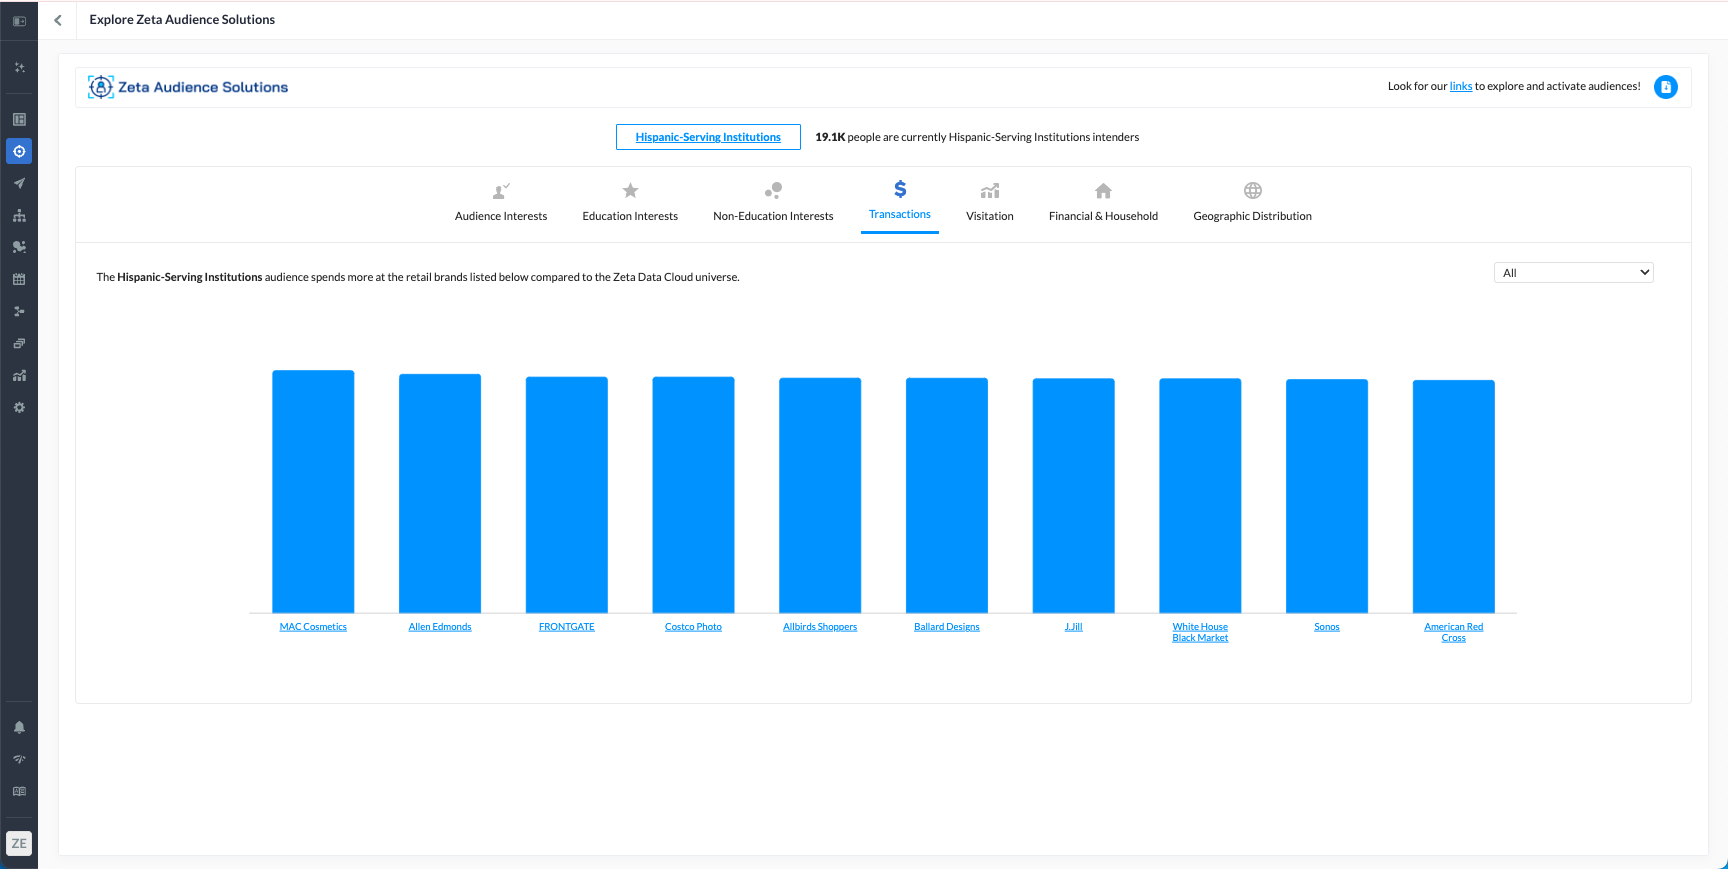Click the Hispanic-Serving Institutions audience button
1728x869 pixels.
708,137
